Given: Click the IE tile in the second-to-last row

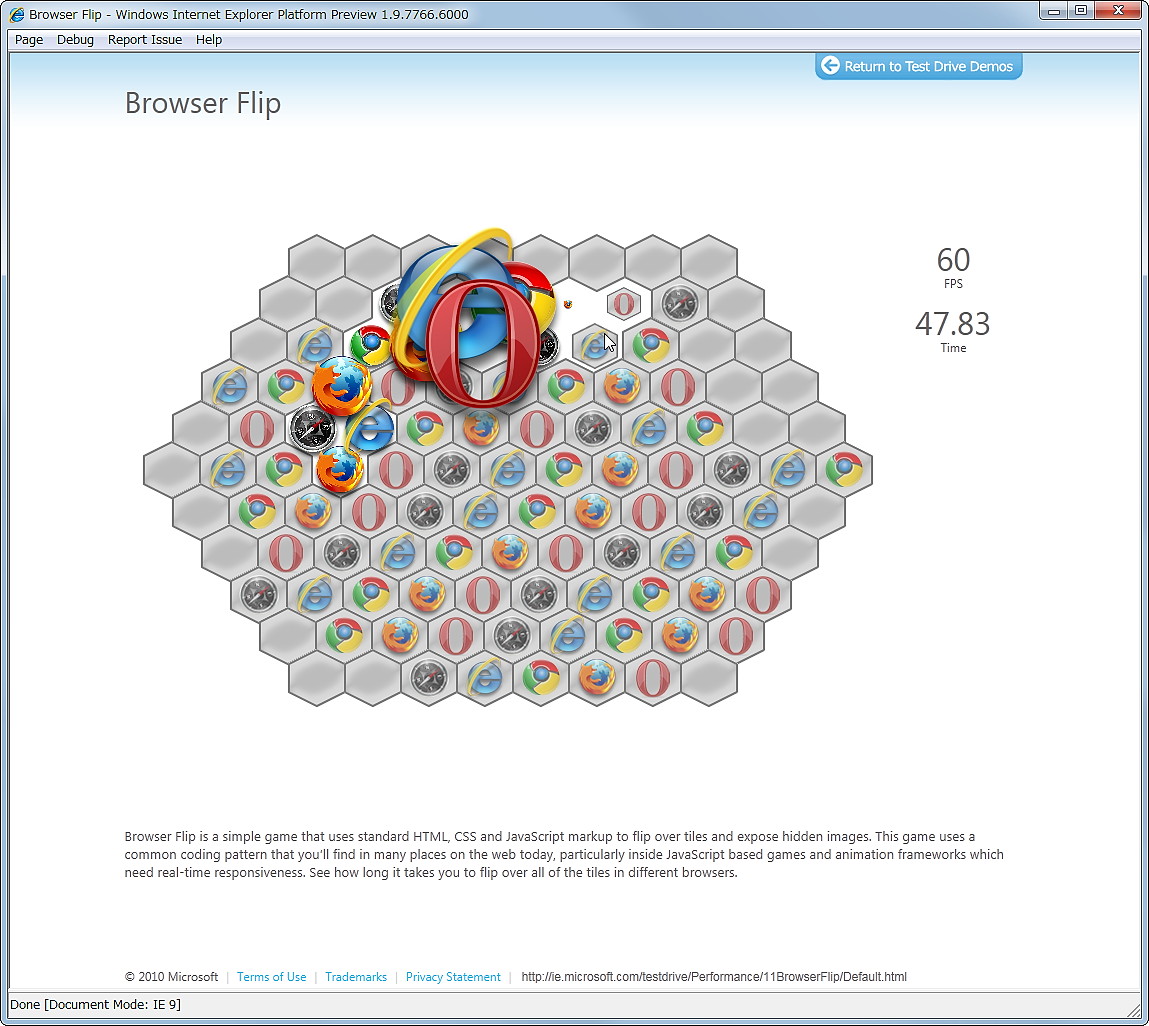Looking at the screenshot, I should pos(568,635).
